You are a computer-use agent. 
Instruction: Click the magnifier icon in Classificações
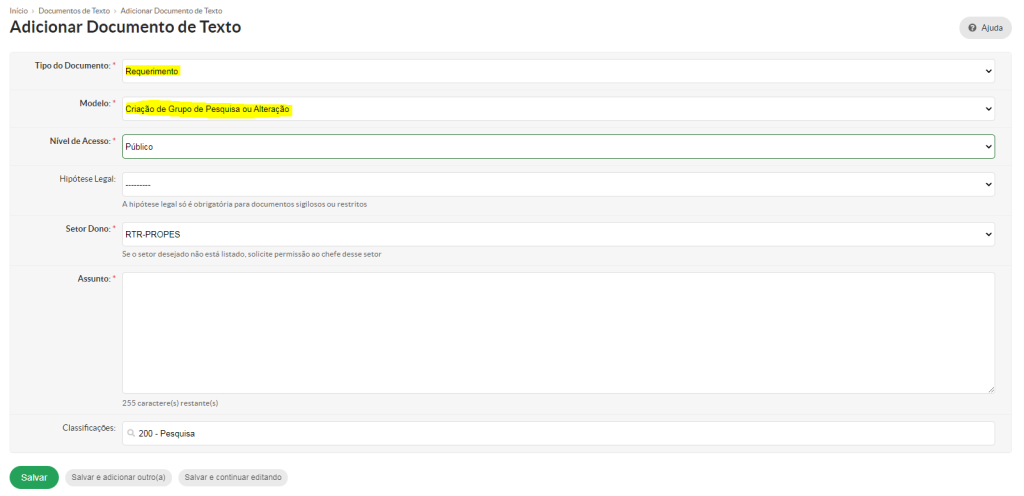[131, 434]
